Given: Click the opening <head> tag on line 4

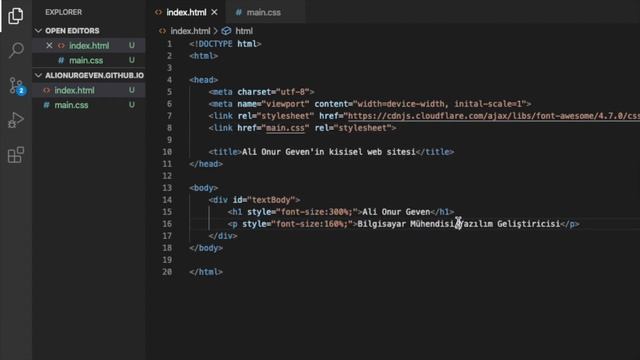Looking at the screenshot, I should click(x=203, y=80).
